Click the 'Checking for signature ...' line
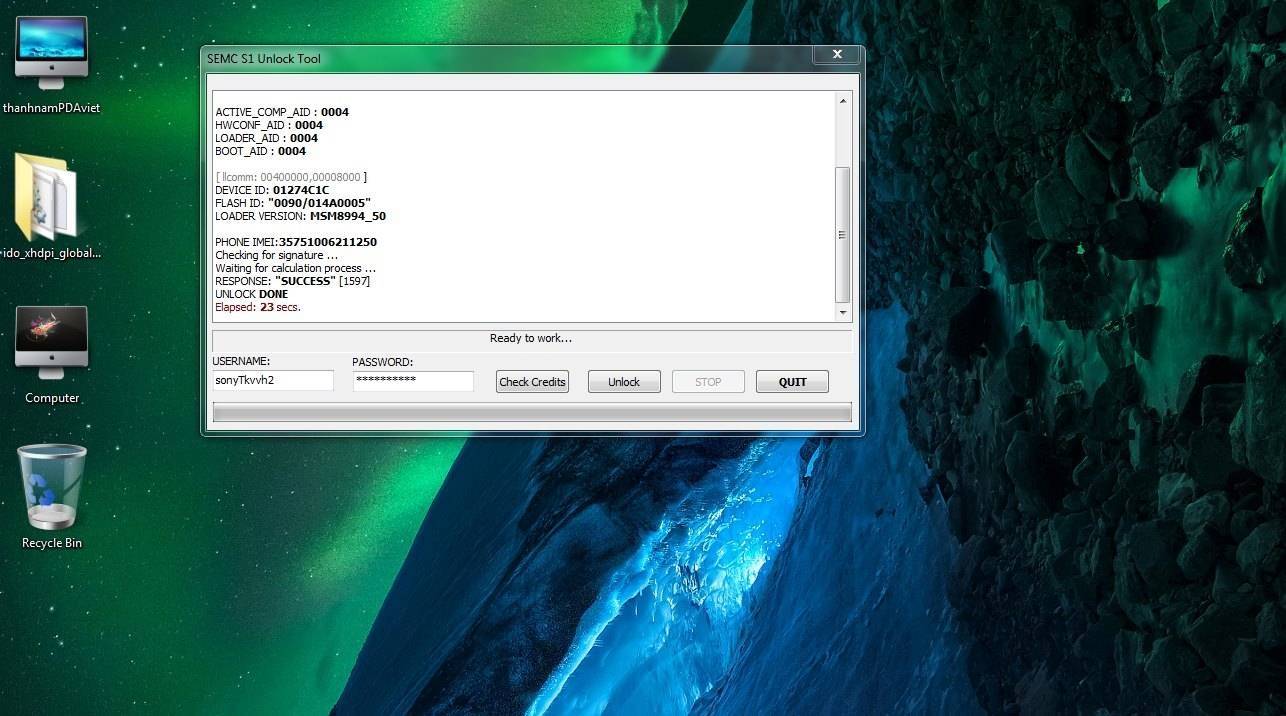Image resolution: width=1286 pixels, height=716 pixels. 276,255
